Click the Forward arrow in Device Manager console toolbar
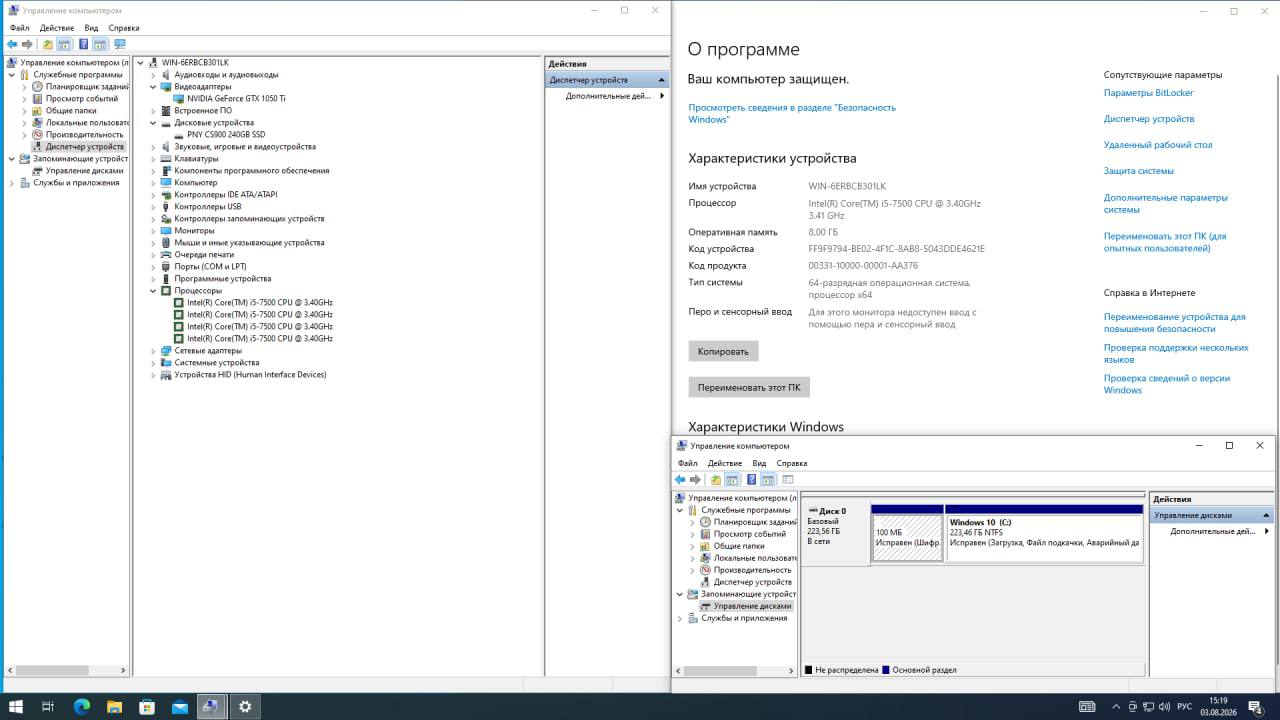The image size is (1280, 720). (28, 44)
